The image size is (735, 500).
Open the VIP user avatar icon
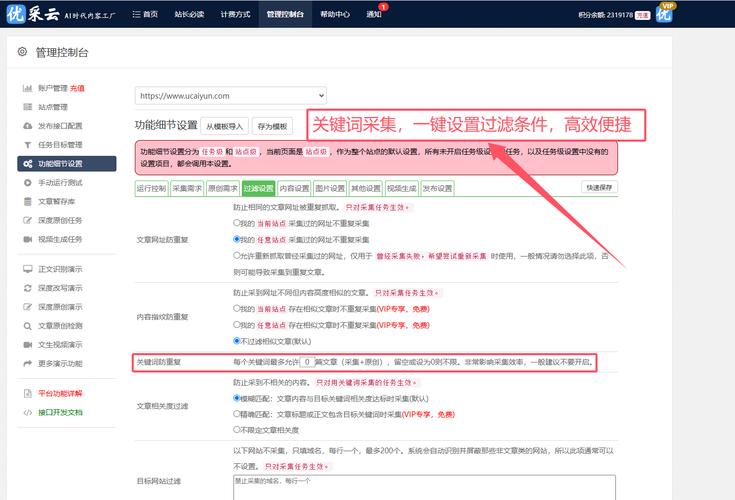click(665, 13)
